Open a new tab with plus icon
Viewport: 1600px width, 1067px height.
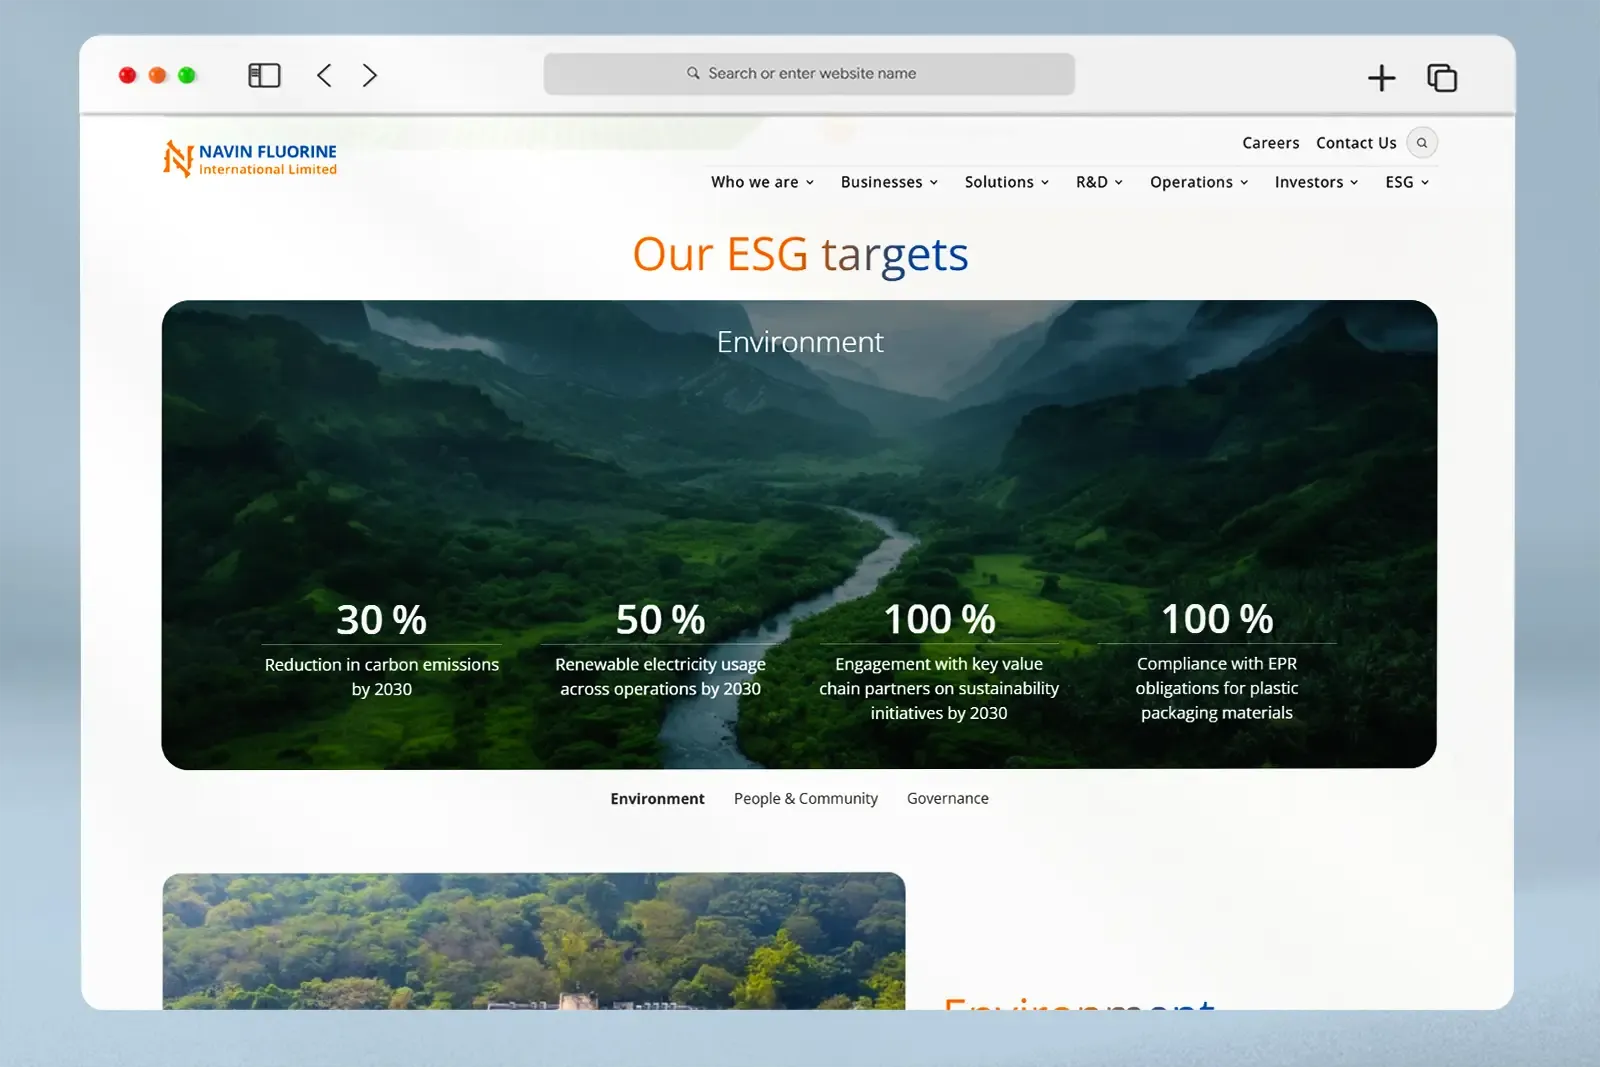(1381, 77)
